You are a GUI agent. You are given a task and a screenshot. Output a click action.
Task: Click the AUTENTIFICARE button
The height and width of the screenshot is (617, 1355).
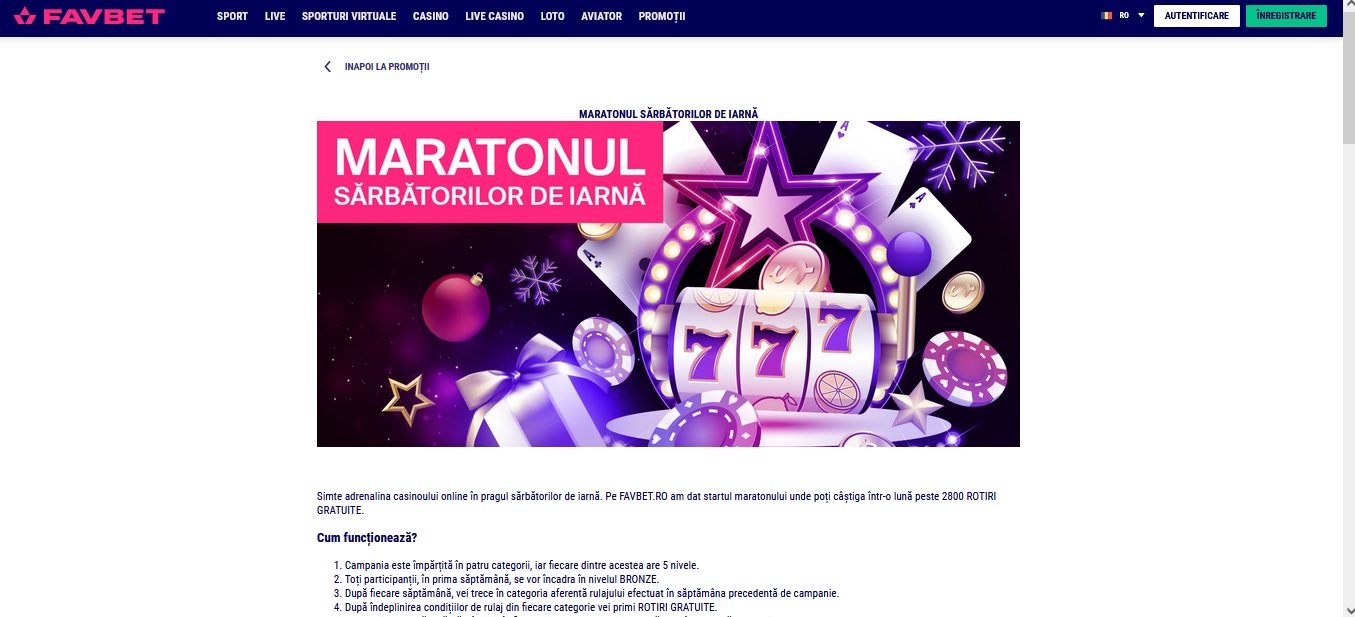(1197, 16)
